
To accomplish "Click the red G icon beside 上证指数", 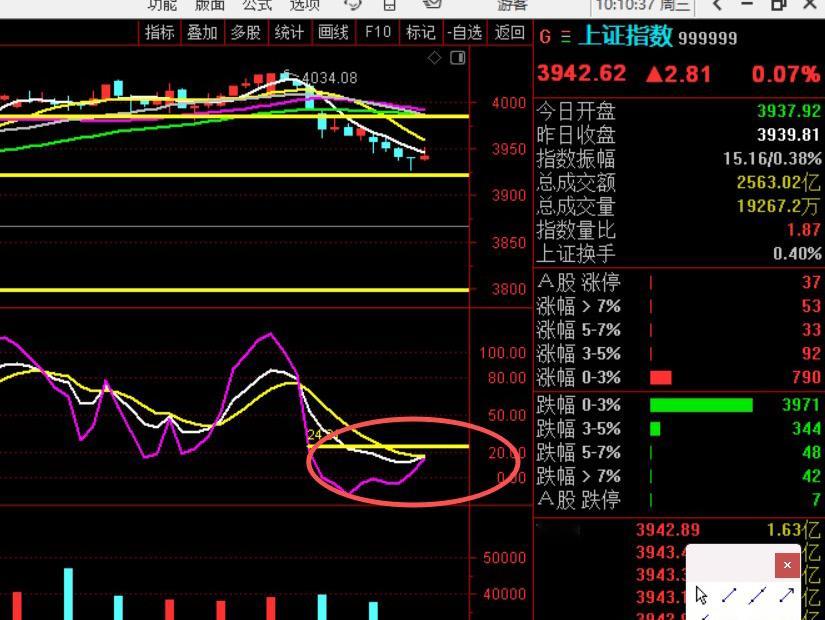I will tap(545, 37).
